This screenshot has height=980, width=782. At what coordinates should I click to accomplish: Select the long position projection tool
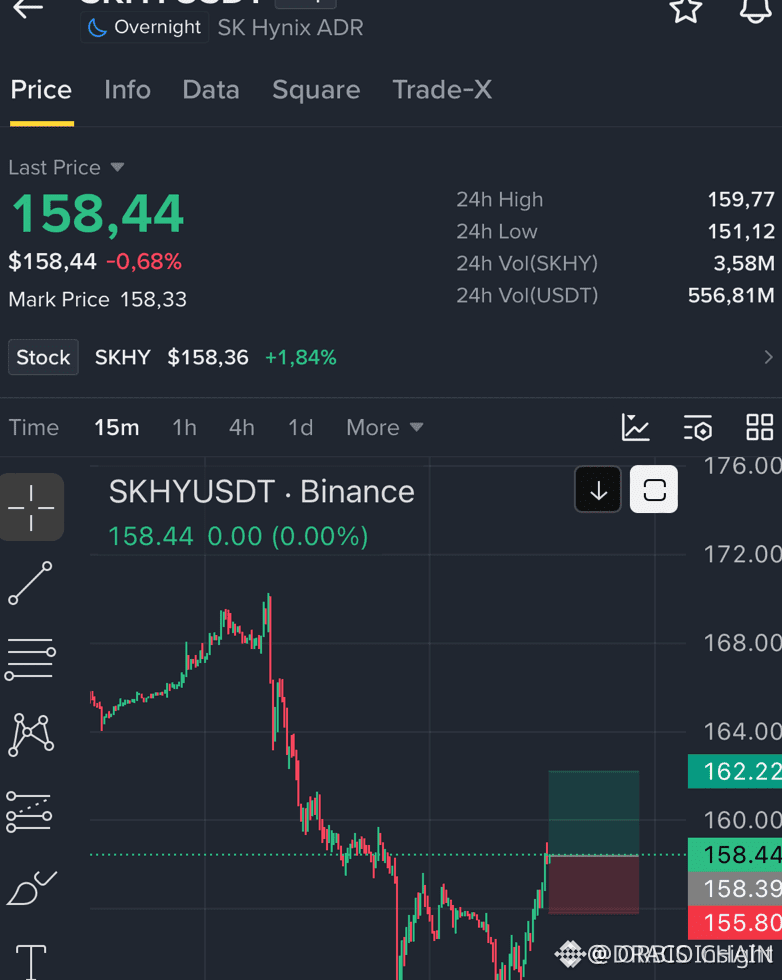point(30,811)
